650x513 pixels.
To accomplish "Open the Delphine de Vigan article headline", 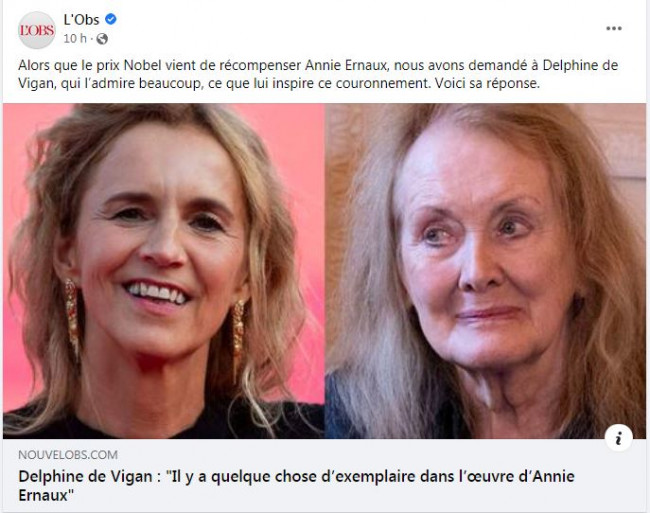I will click(296, 485).
